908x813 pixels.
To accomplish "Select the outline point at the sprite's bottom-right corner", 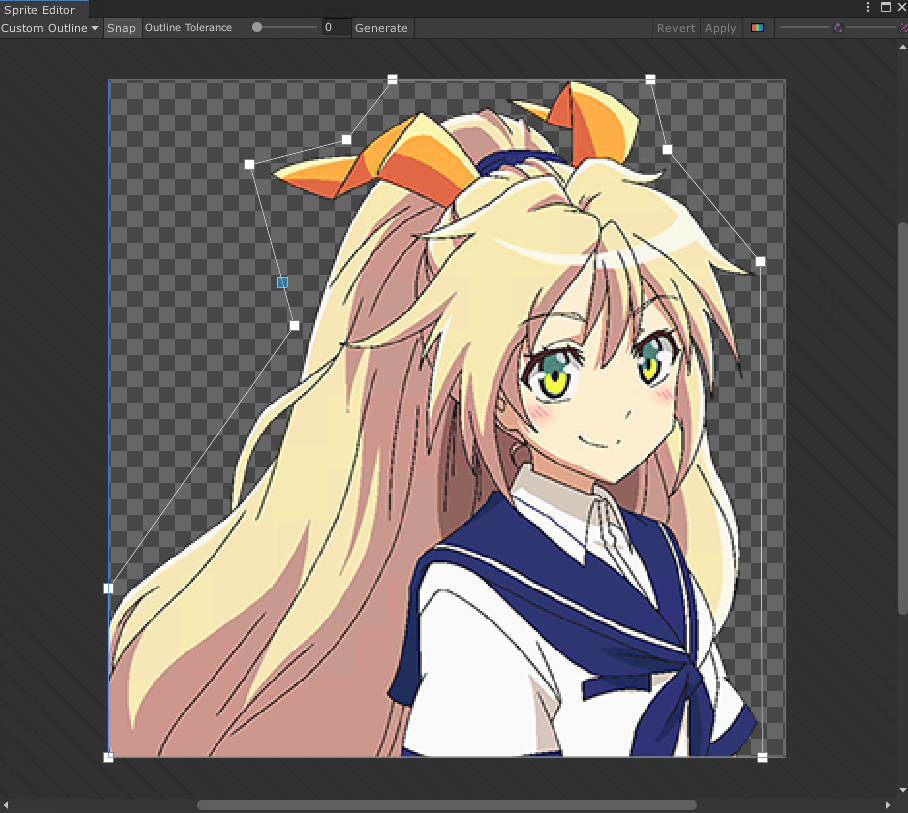I will tap(763, 757).
